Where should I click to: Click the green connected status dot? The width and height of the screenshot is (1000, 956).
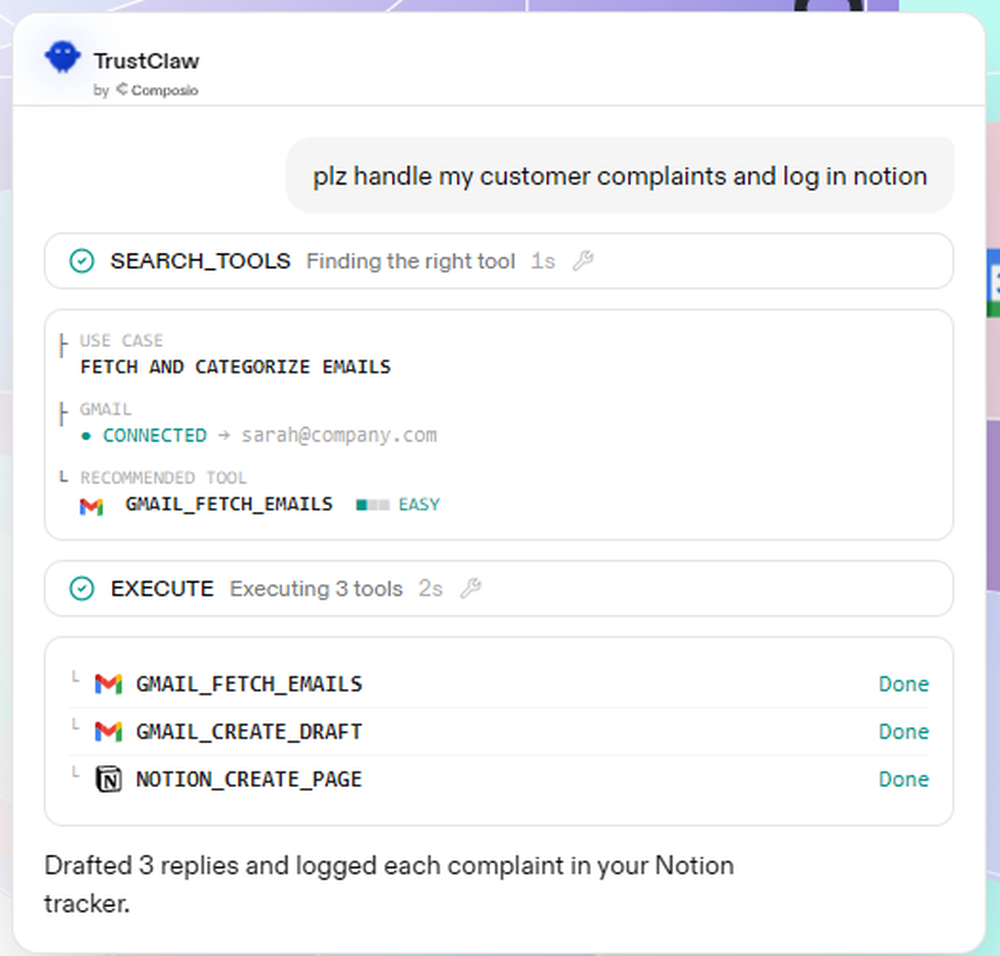pyautogui.click(x=86, y=436)
